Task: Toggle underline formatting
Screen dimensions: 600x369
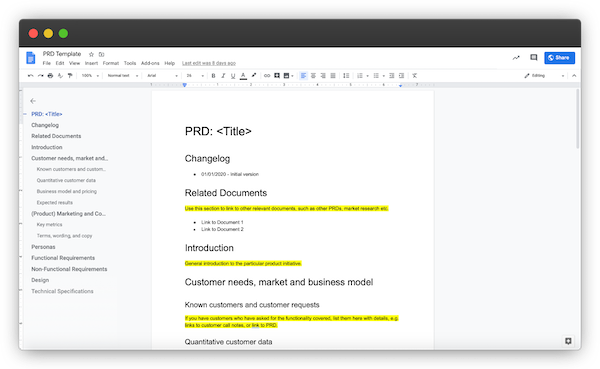Action: pos(233,76)
